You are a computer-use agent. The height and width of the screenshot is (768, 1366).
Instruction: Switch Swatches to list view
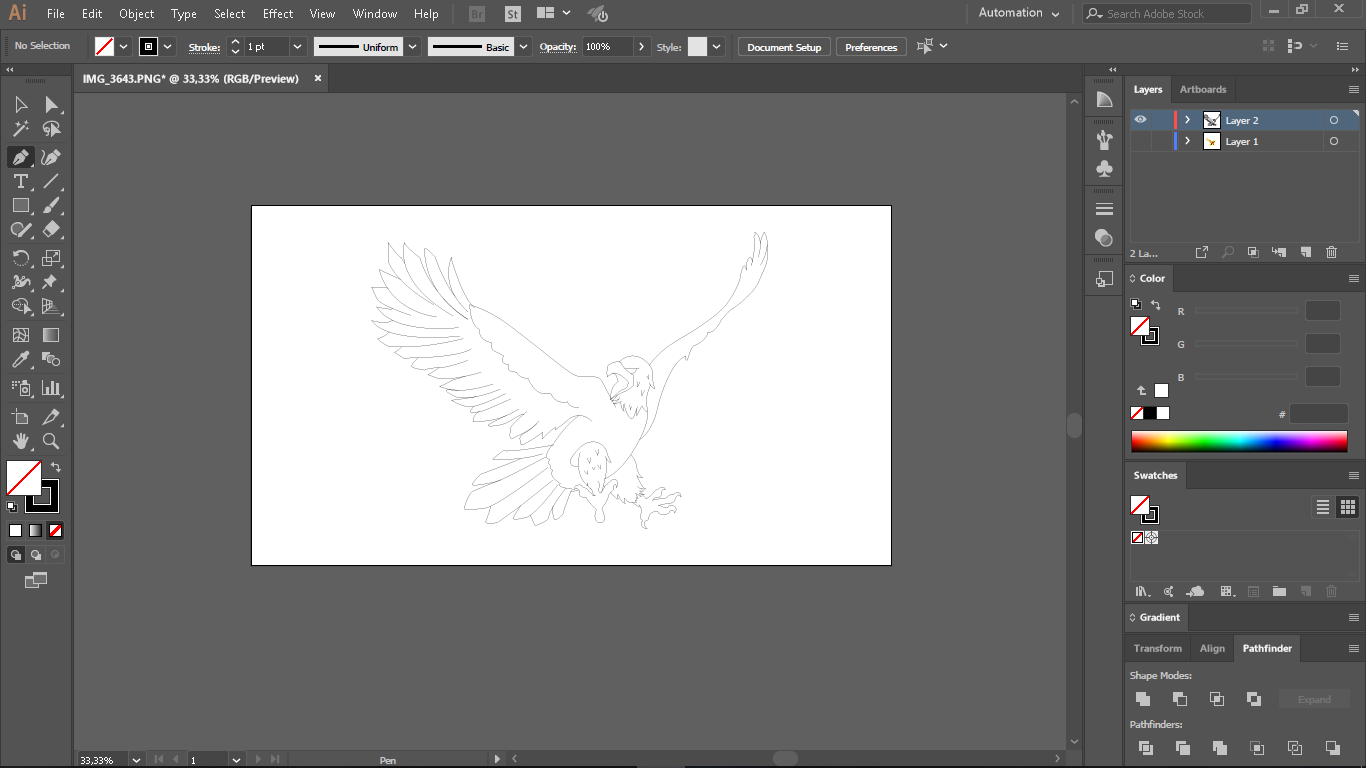tap(1322, 507)
